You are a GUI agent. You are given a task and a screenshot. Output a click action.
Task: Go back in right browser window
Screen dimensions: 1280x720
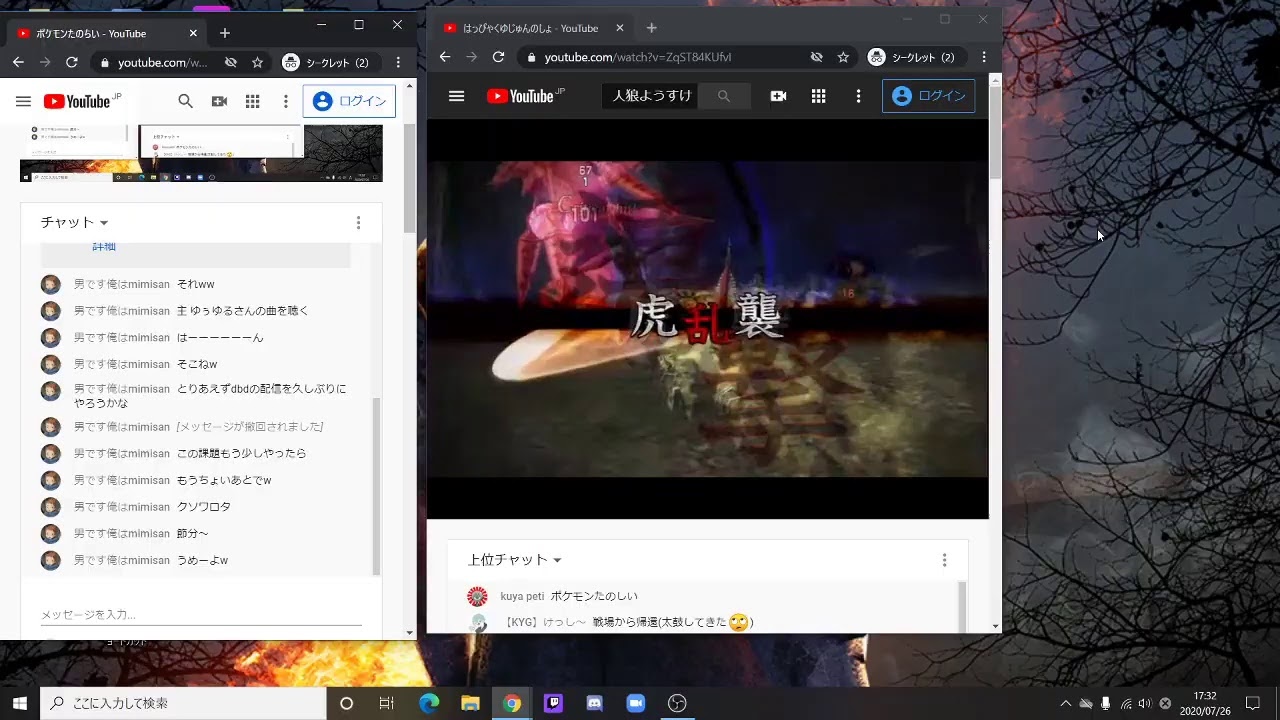click(445, 57)
